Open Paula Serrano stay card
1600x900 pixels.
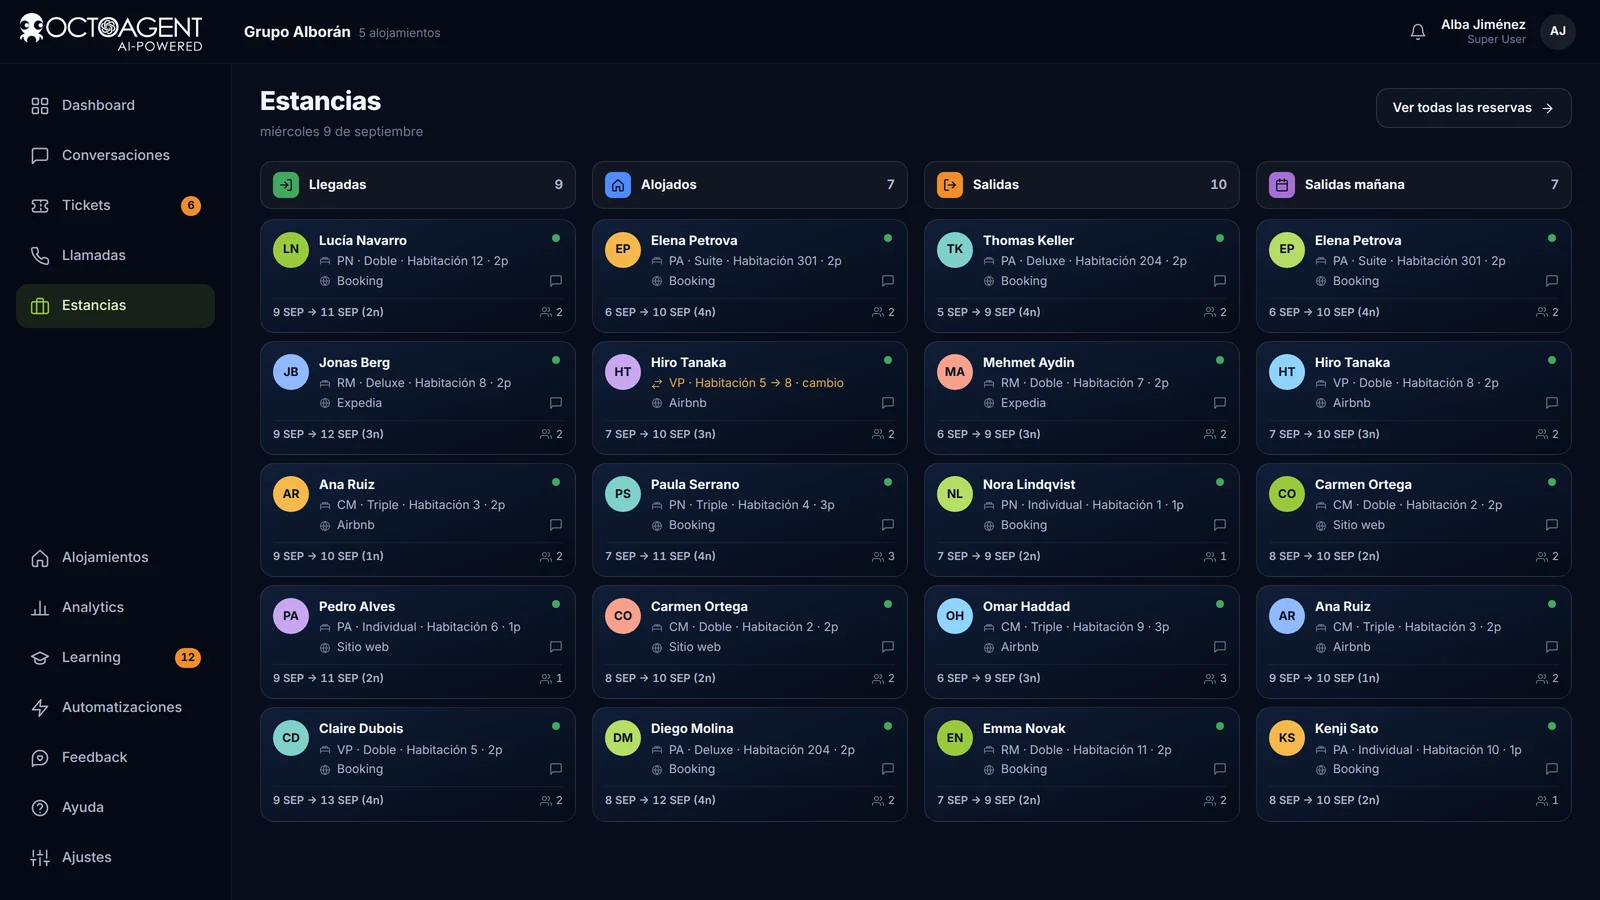tap(750, 520)
